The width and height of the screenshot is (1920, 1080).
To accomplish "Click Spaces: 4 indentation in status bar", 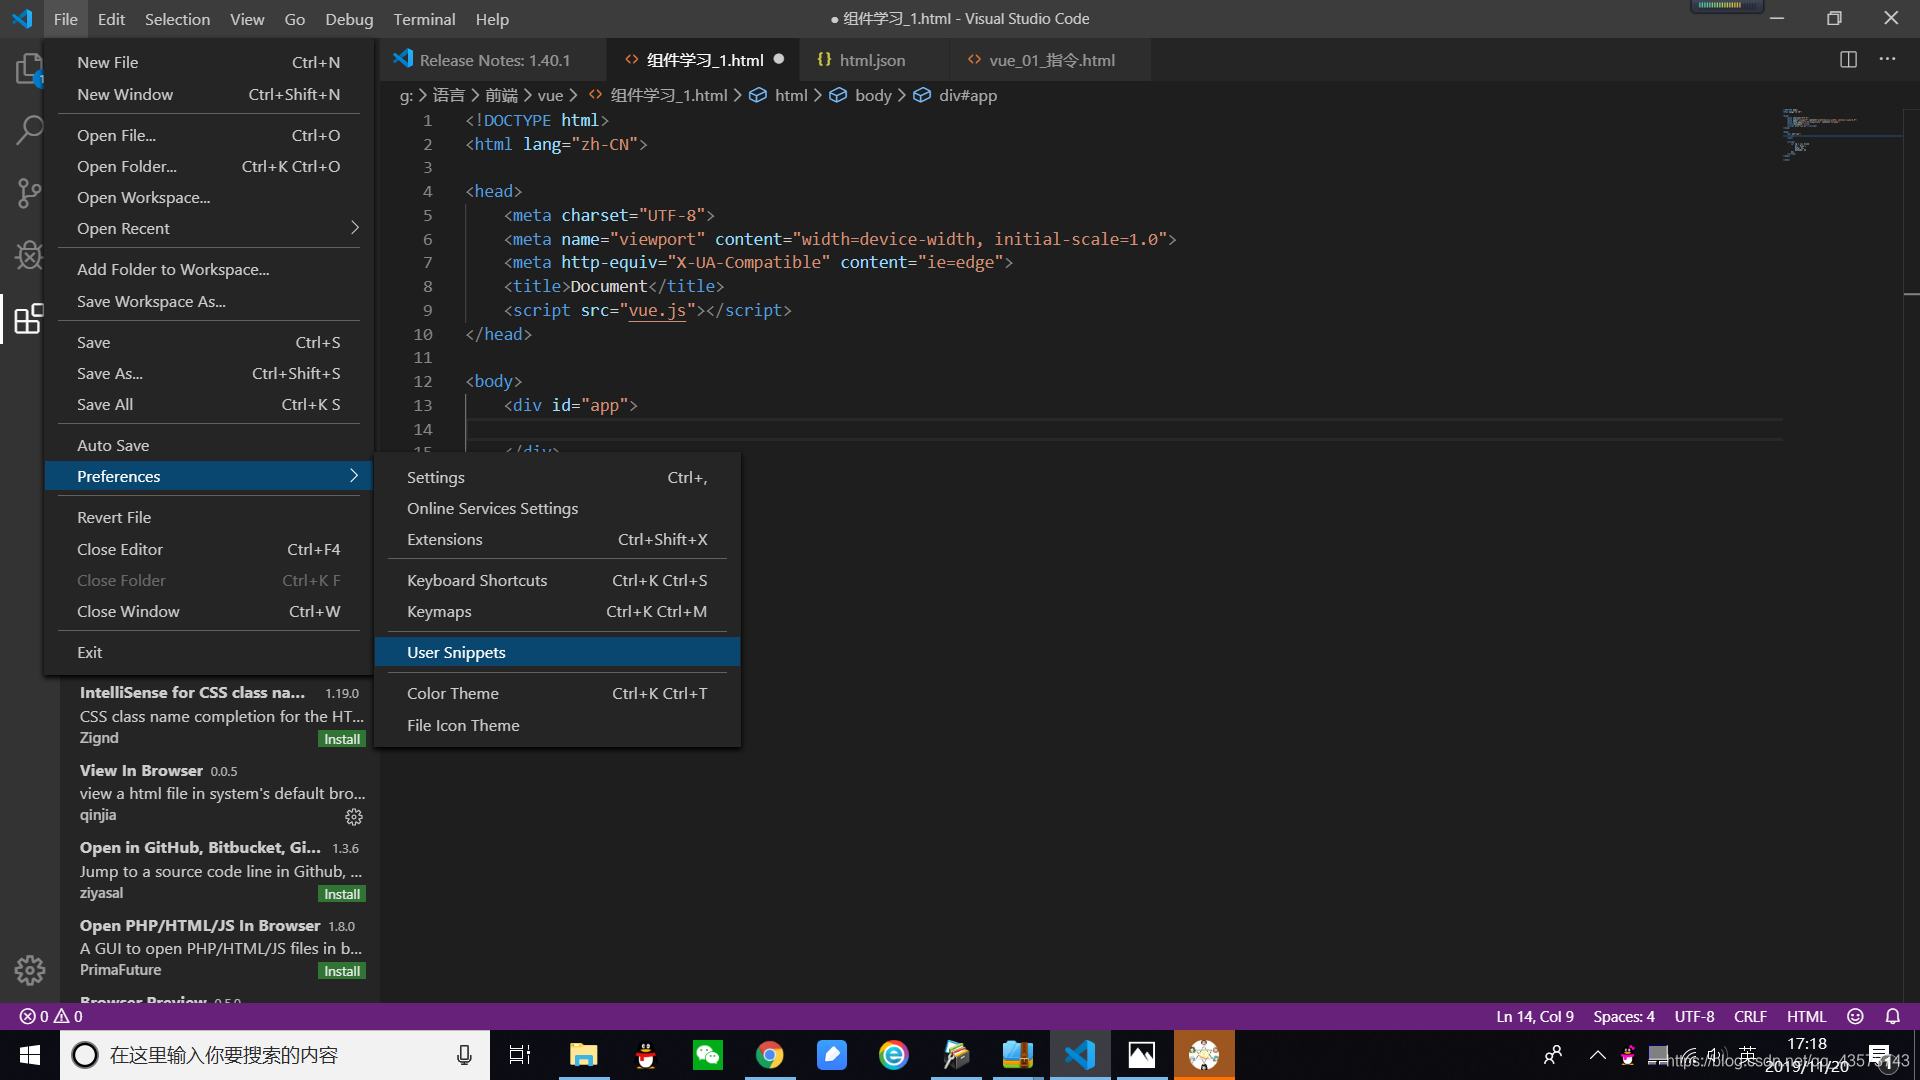I will pyautogui.click(x=1624, y=1016).
